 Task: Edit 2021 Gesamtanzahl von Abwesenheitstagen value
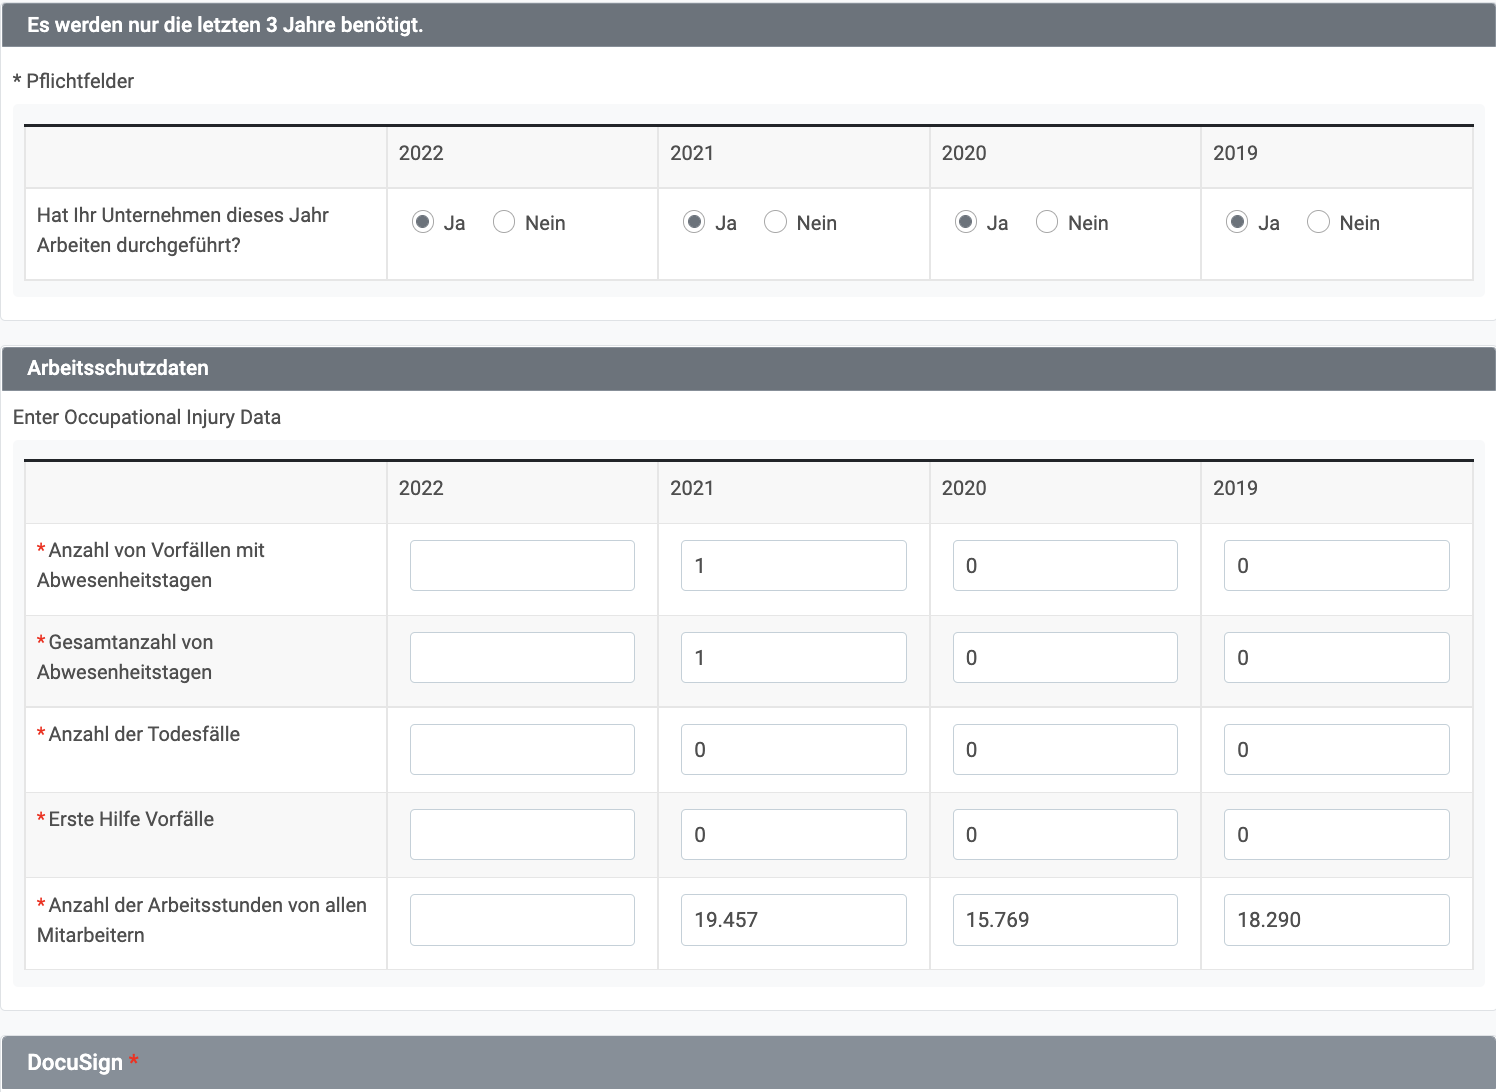click(793, 658)
